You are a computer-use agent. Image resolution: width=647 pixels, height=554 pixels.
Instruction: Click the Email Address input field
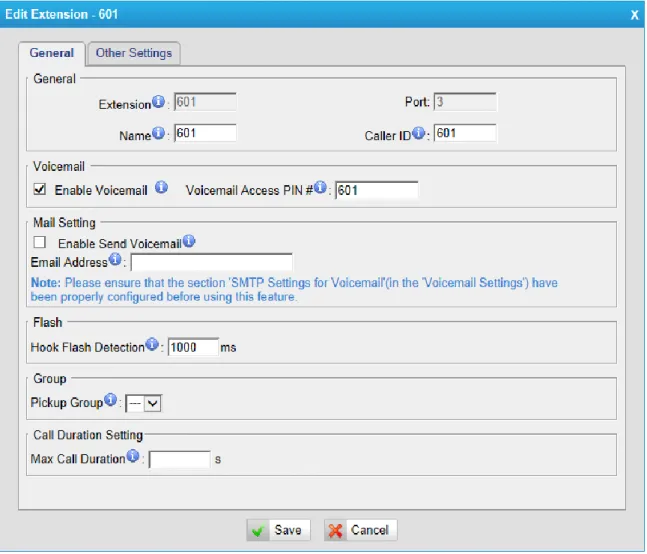coord(211,262)
